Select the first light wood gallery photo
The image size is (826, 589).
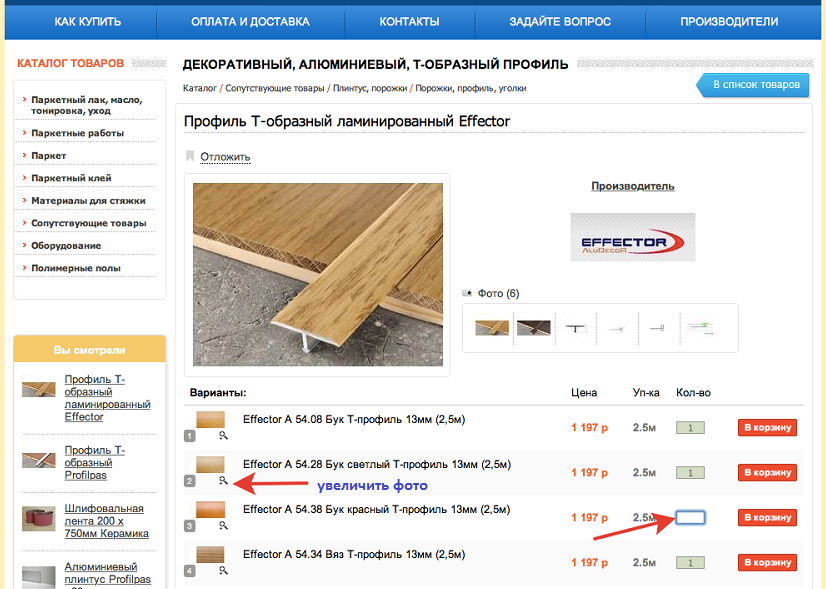(492, 328)
